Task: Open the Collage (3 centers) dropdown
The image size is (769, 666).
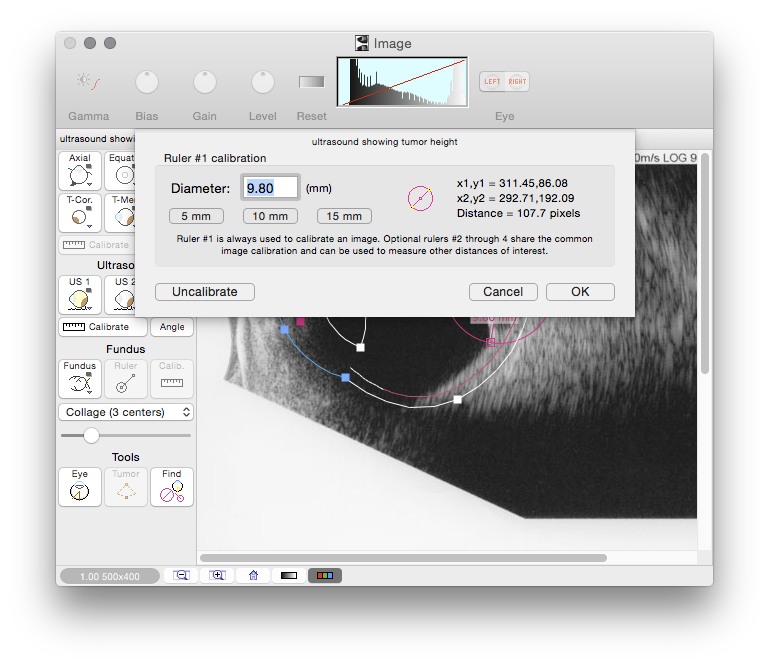Action: (x=126, y=412)
